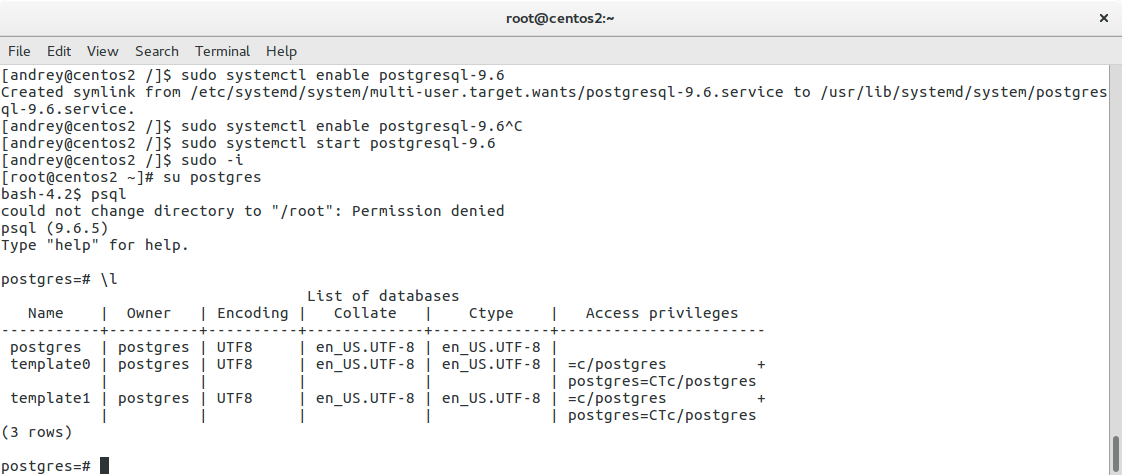Click the 'List of databases' heading
Screen dimensions: 1122x475
(383, 296)
